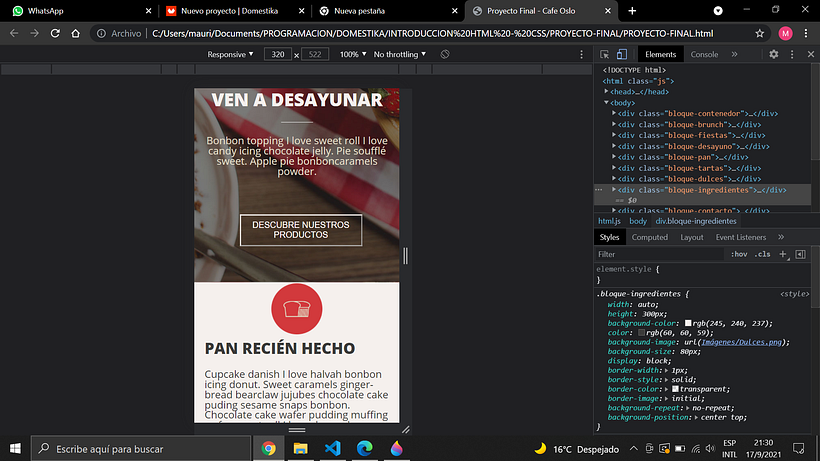This screenshot has width=820, height=461.
Task: Expand the bloque-pan div
Action: 614,157
